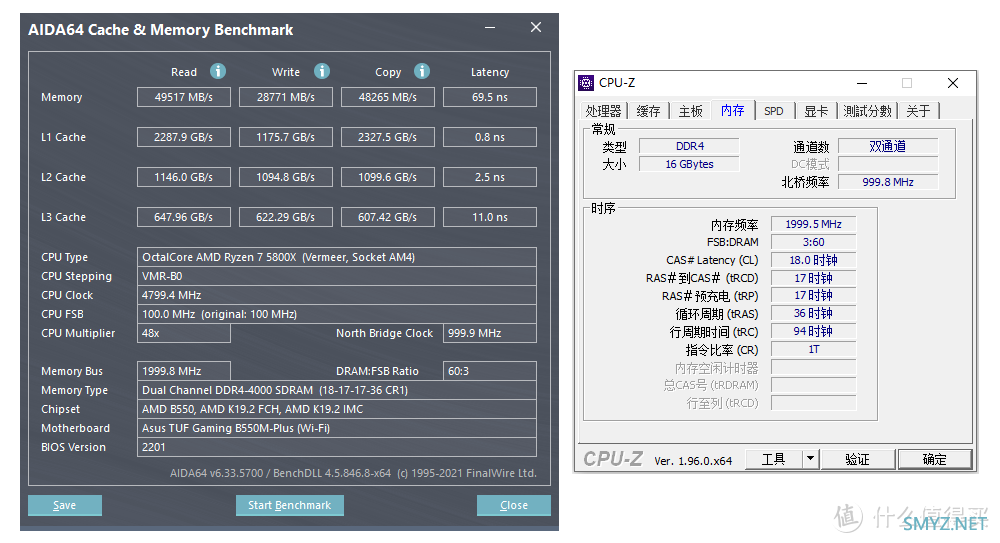Open the 关于 tab in CPU-Z
Screen dimensions: 1000x543
coord(918,111)
